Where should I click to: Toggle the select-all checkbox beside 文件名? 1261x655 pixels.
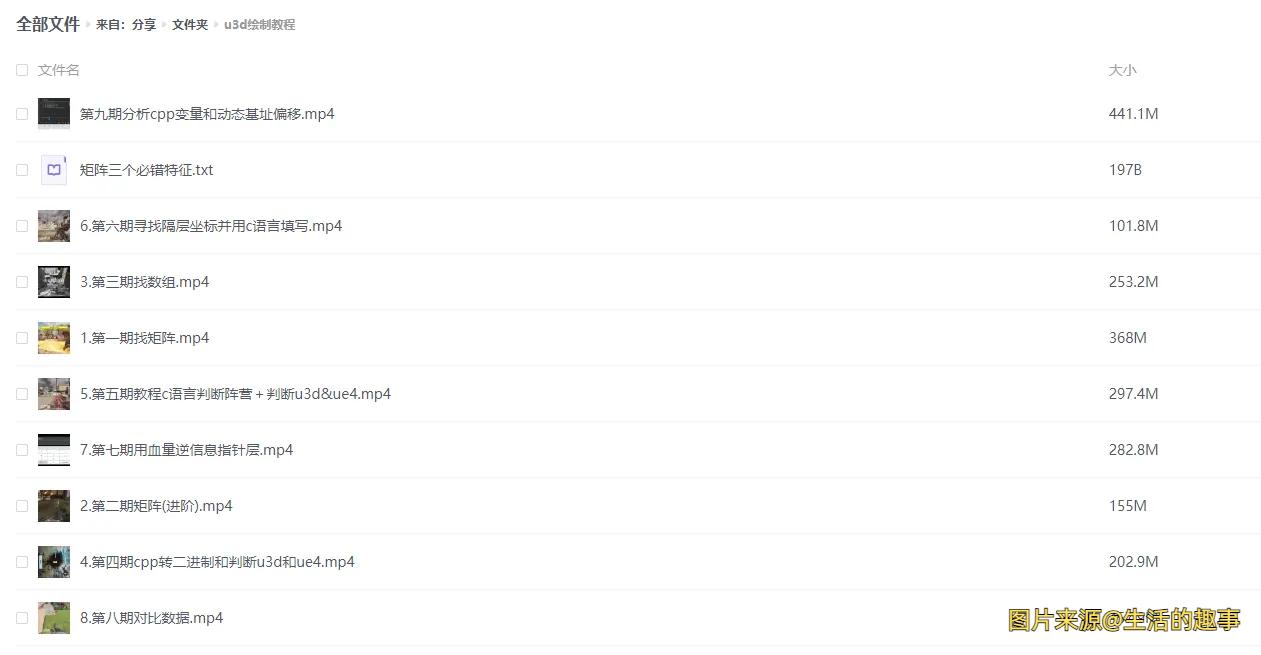22,70
